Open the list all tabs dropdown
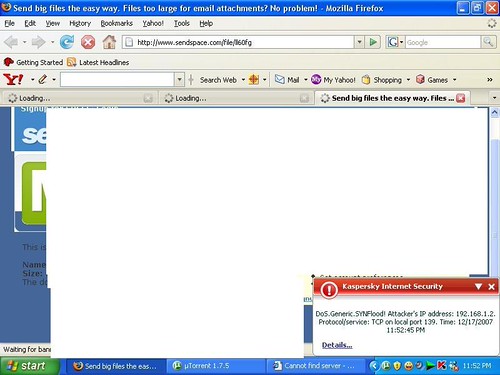Image resolution: width=500 pixels, height=375 pixels. pyautogui.click(x=494, y=98)
